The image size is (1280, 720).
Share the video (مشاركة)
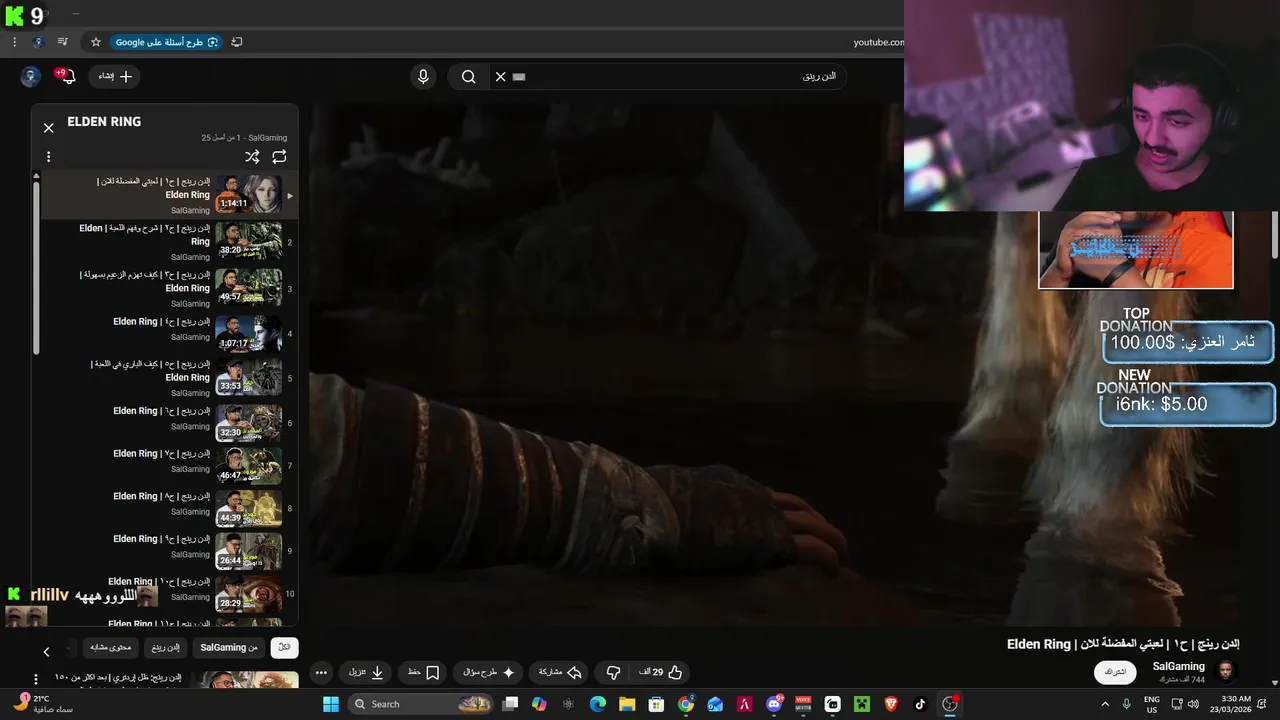[560, 673]
